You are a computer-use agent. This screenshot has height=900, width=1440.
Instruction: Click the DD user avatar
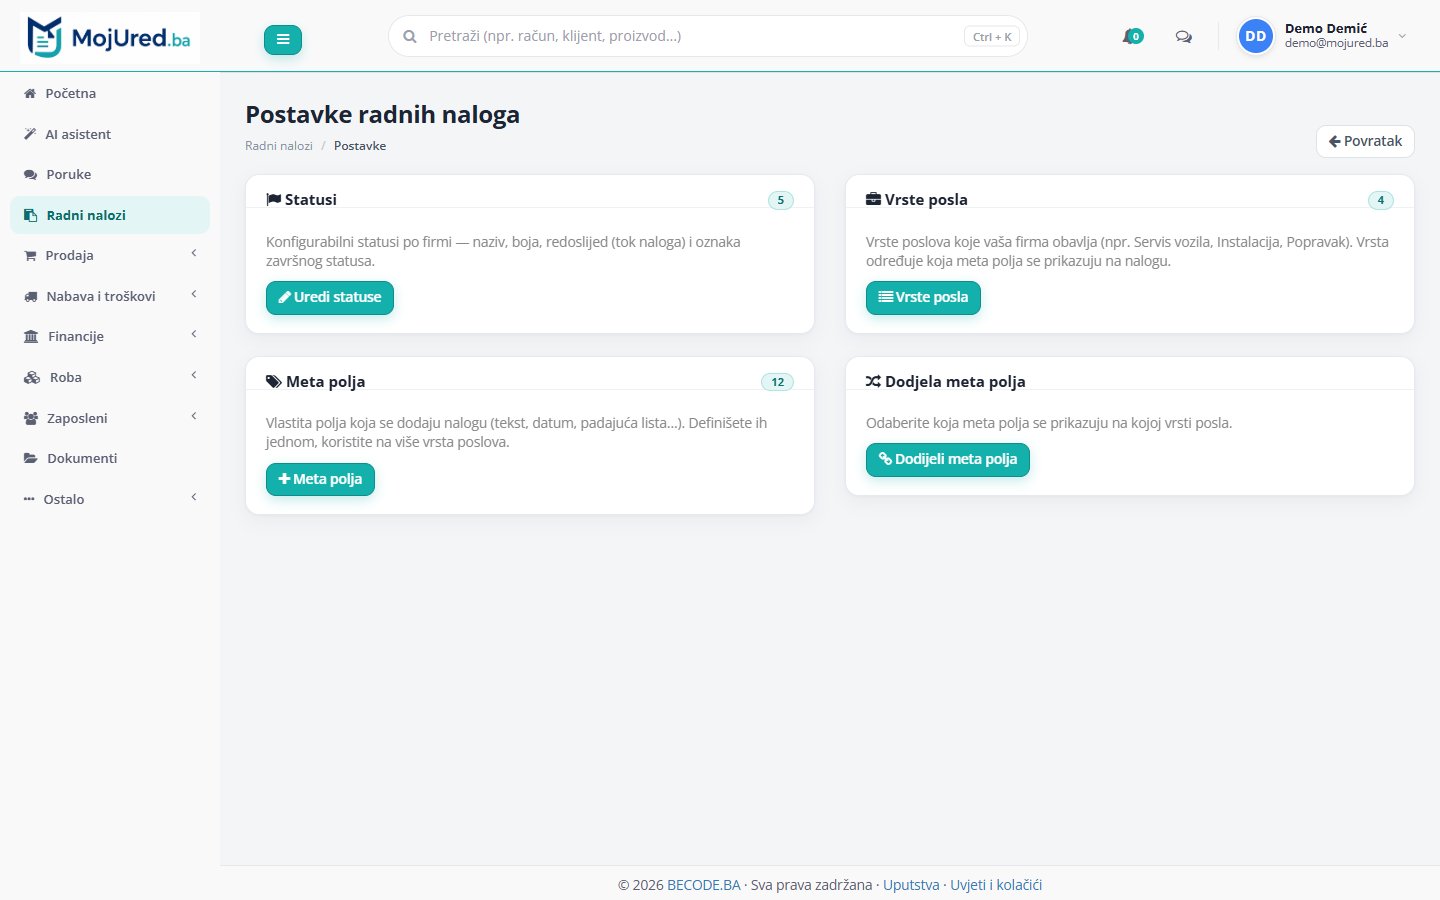(x=1256, y=36)
